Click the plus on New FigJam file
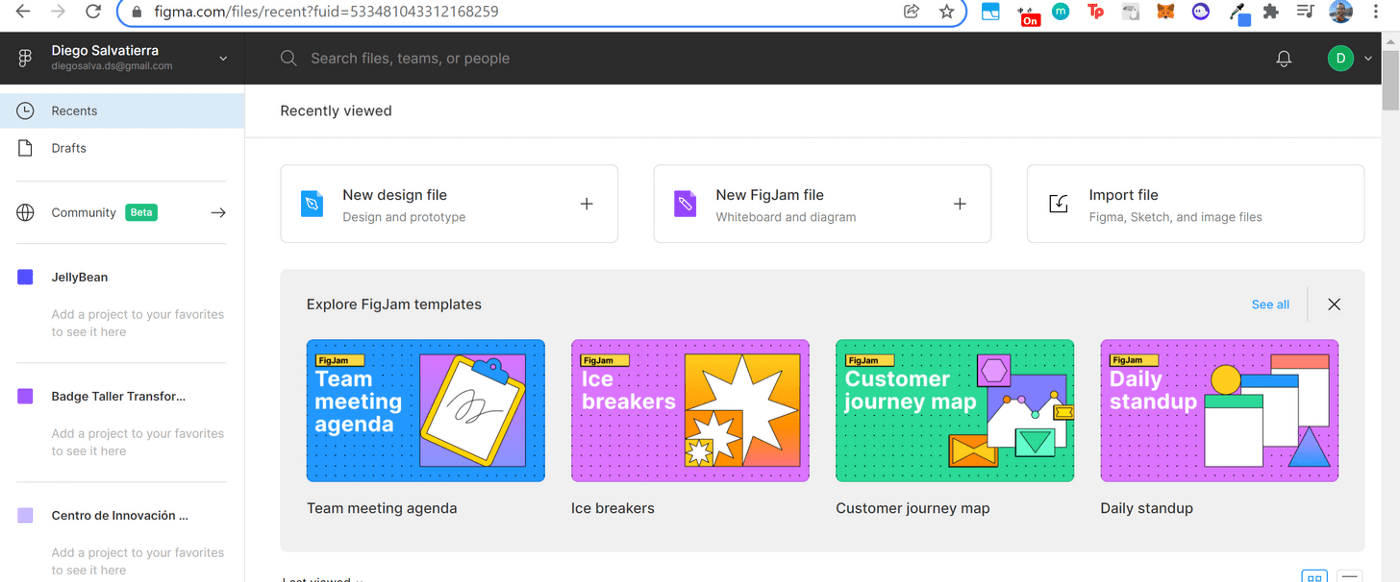1400x582 pixels. 960,204
